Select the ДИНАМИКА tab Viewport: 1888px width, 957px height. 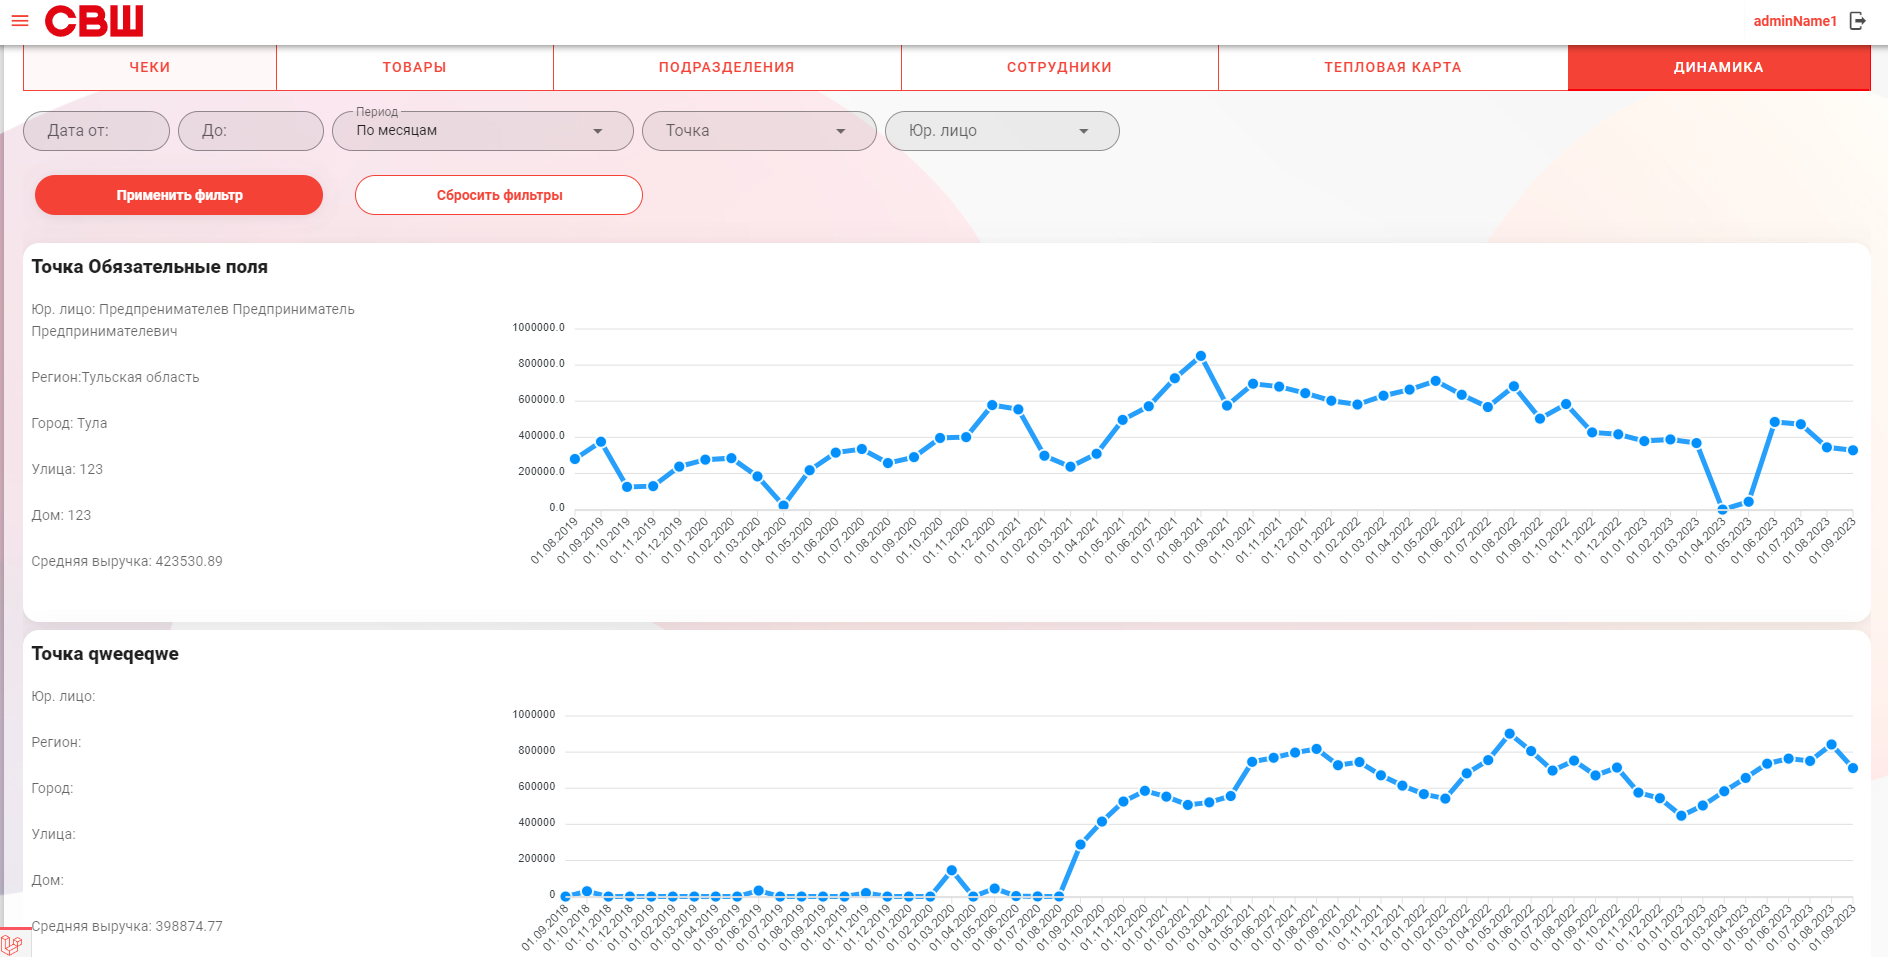(x=1719, y=67)
